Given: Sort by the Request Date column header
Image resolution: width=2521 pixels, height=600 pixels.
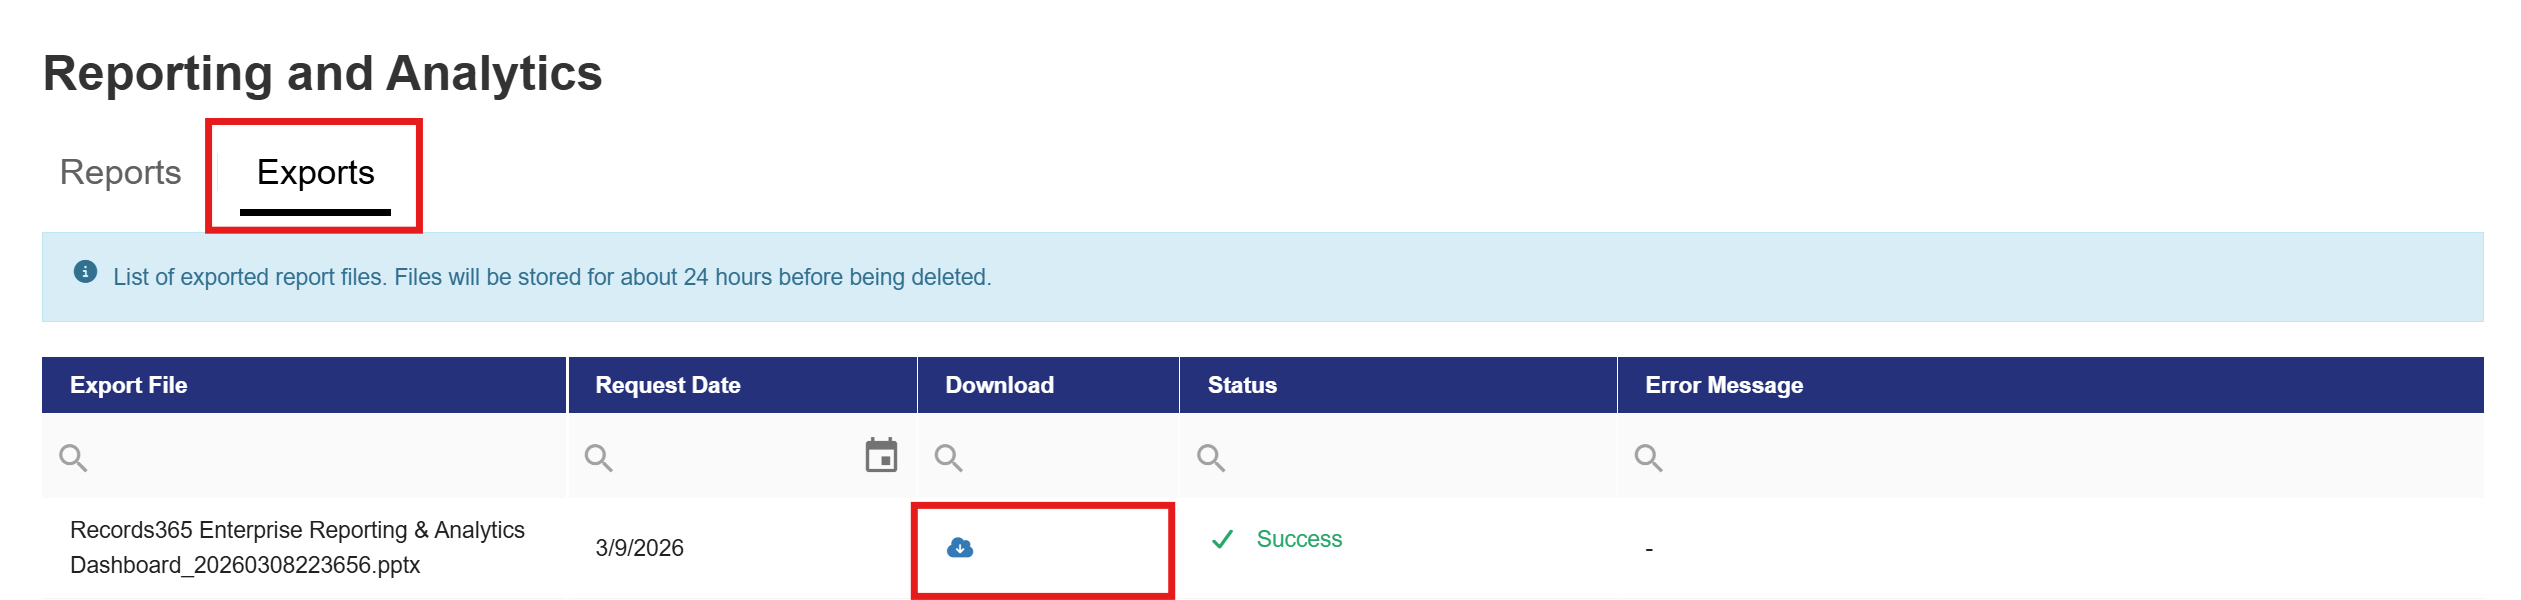Looking at the screenshot, I should [667, 385].
